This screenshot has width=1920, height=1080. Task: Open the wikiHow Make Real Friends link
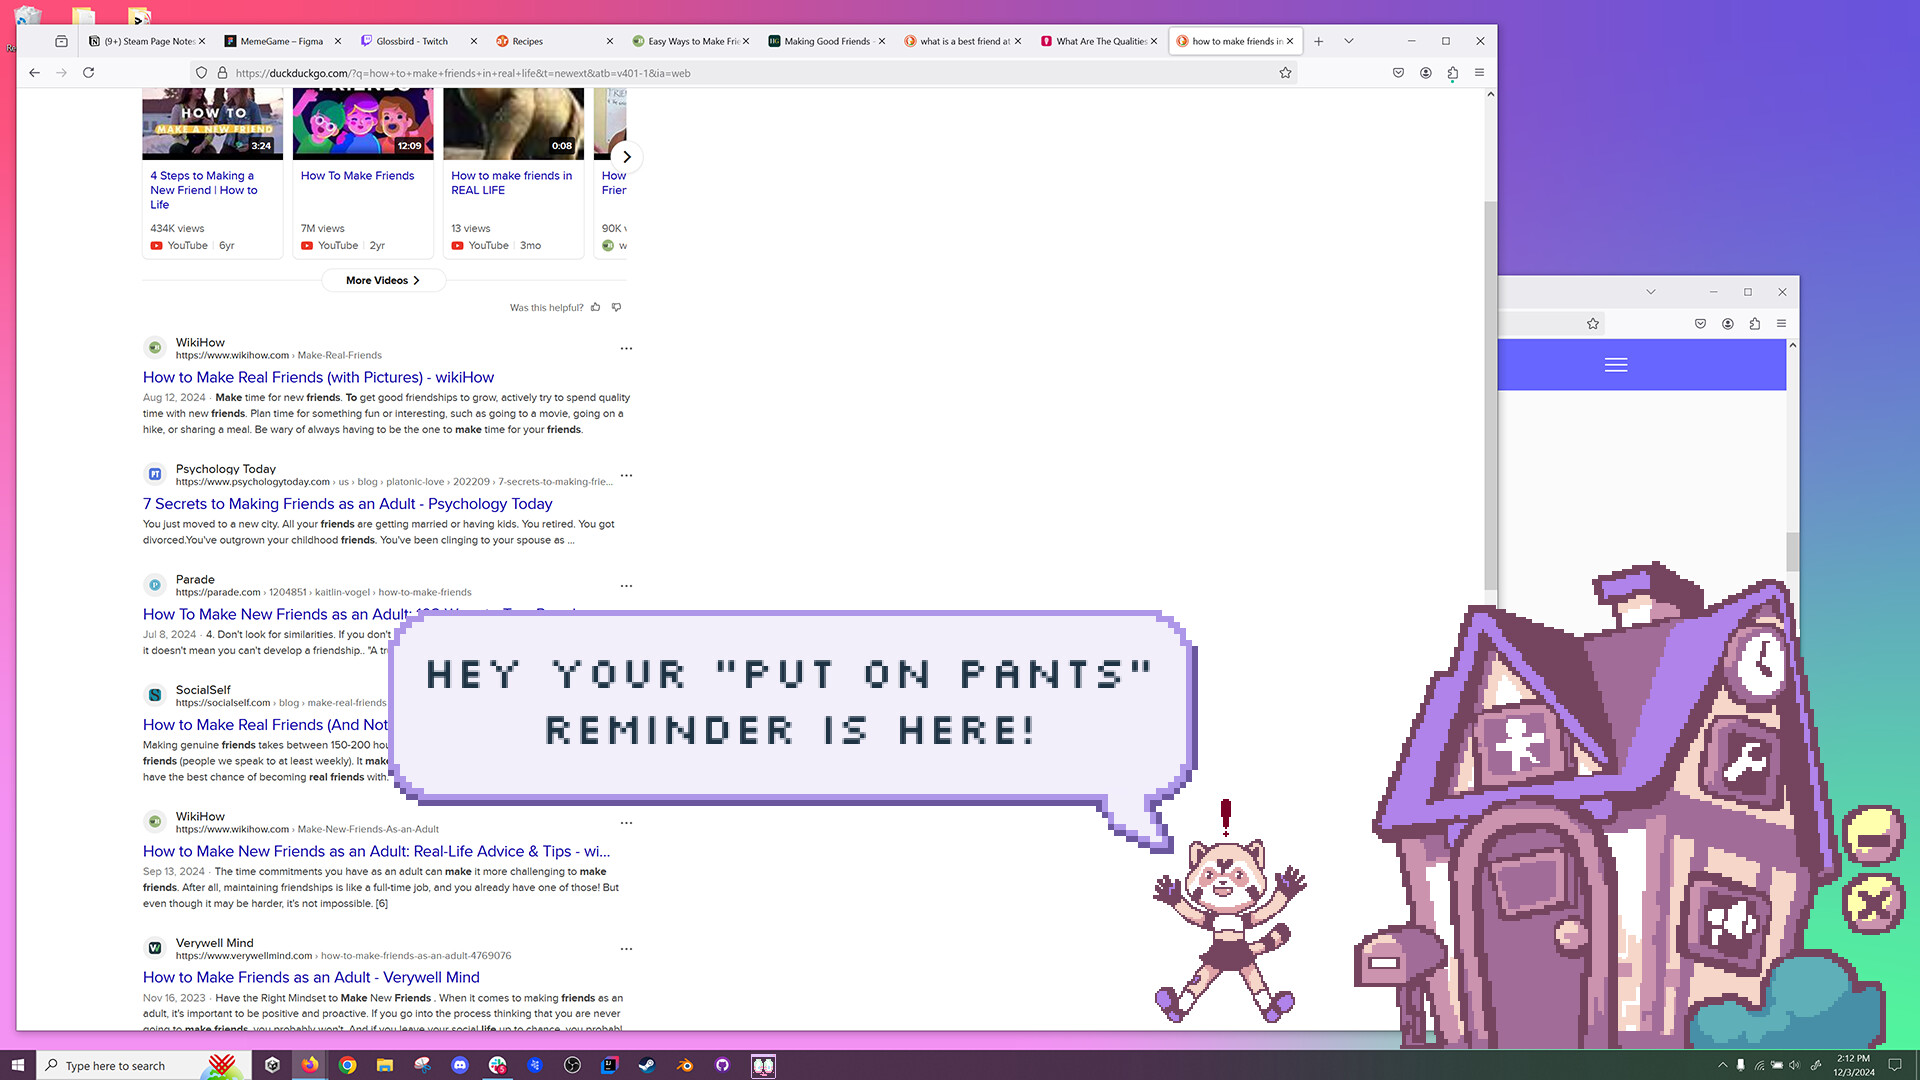click(318, 377)
